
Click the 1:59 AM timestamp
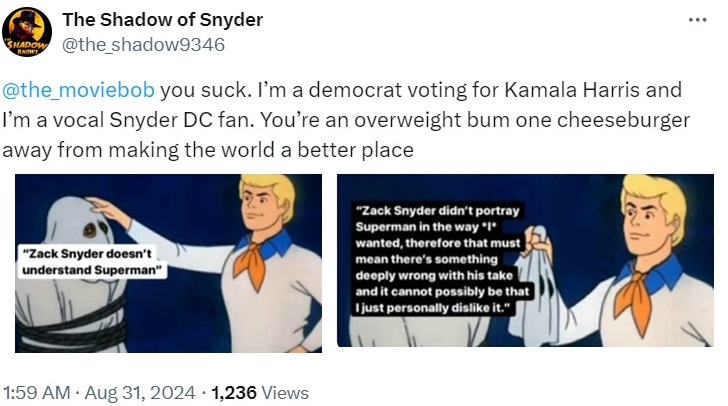(x=37, y=393)
